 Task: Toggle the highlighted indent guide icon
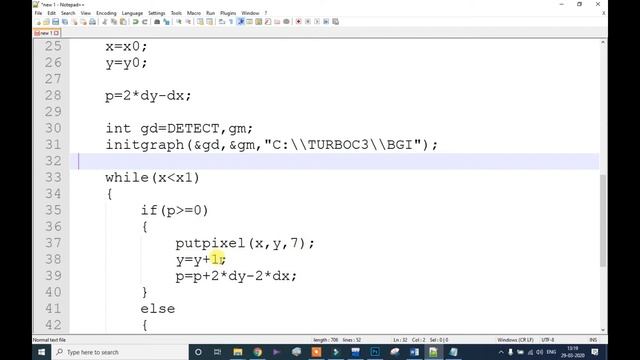[x=240, y=22]
